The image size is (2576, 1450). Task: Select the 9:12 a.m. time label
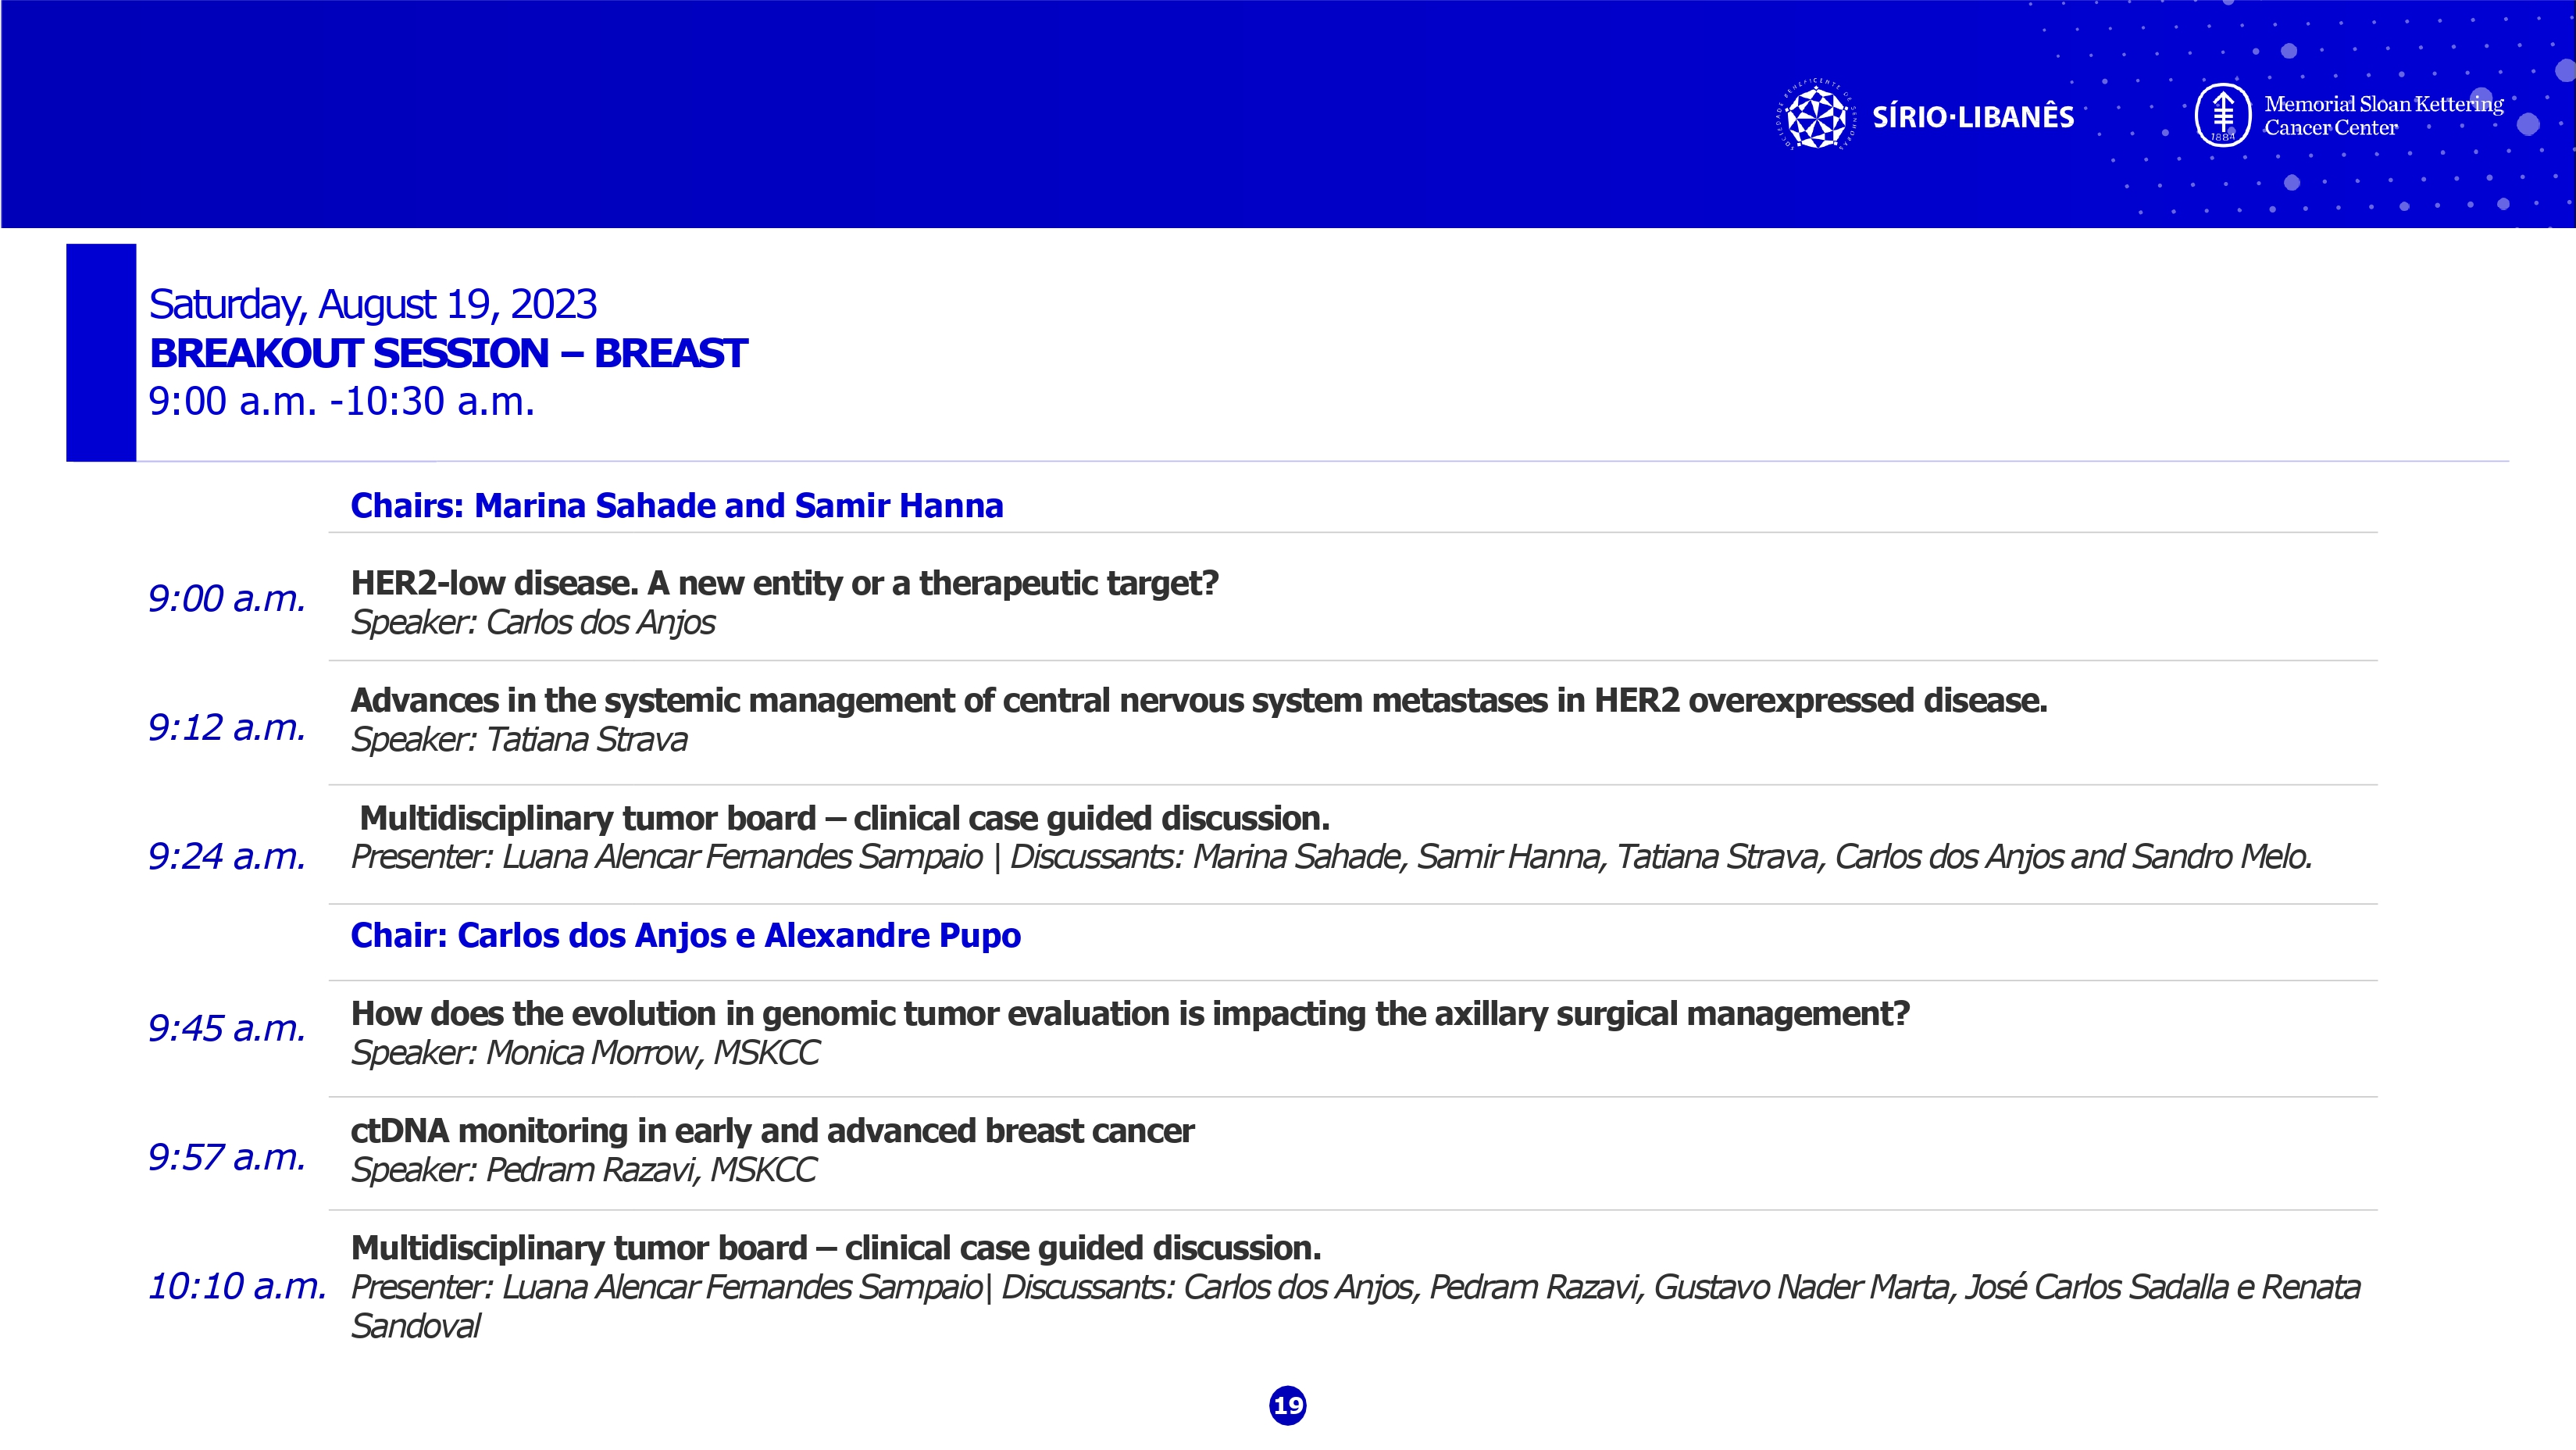[227, 727]
